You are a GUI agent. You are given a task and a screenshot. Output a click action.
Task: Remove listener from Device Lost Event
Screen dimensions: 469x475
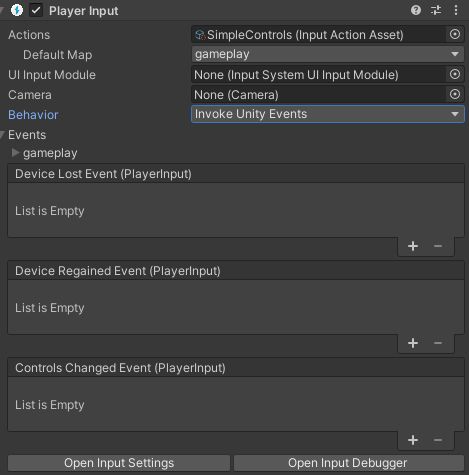point(438,246)
